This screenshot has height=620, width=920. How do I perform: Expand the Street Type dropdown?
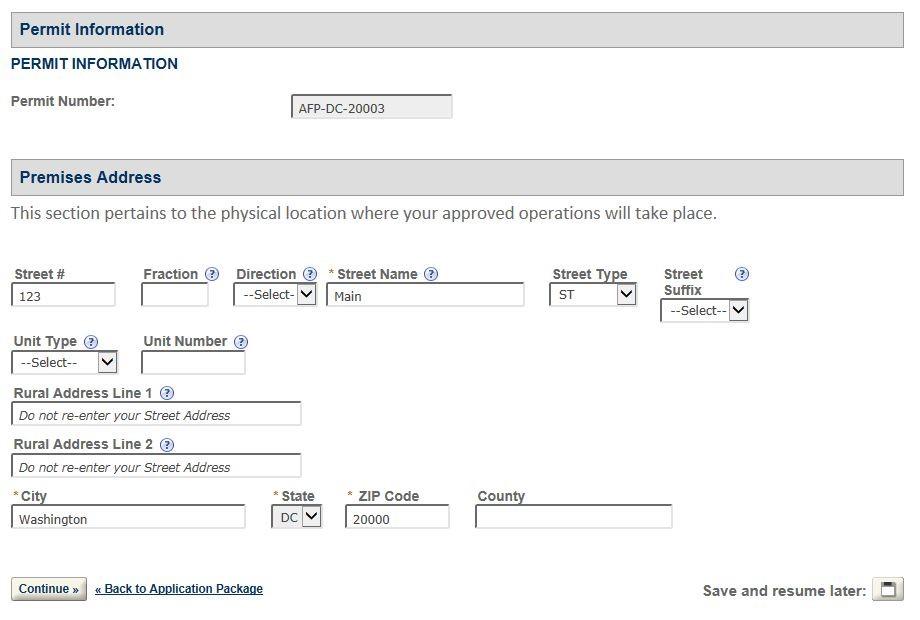point(592,295)
